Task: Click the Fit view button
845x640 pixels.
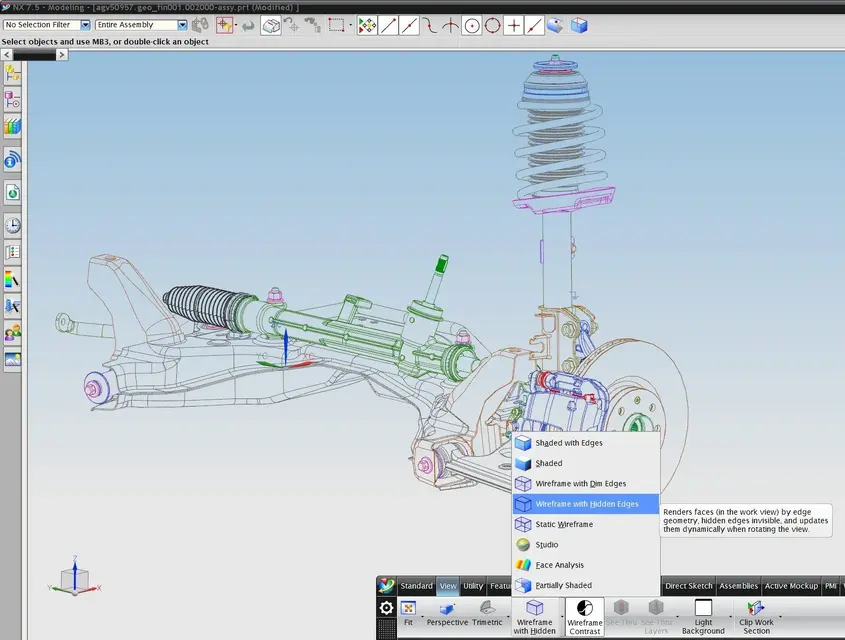Action: click(408, 614)
